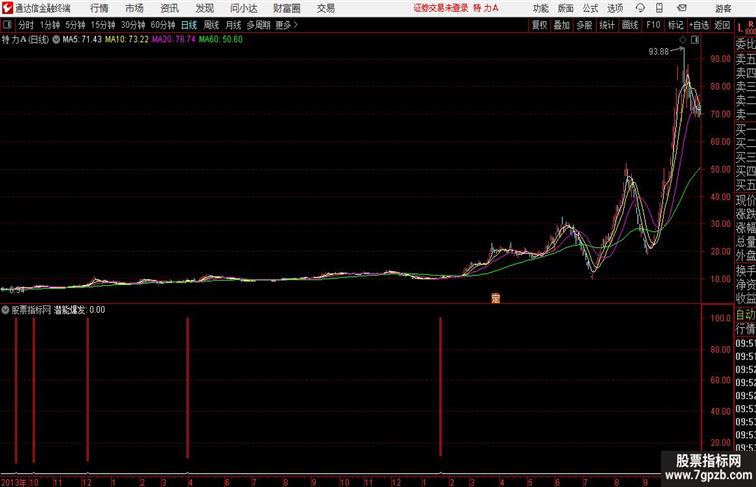
Task: Select the 60分钟 period tab
Action: (162, 25)
